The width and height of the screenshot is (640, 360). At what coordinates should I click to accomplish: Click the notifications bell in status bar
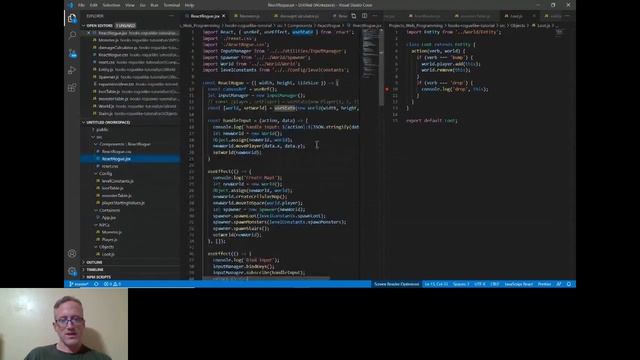tap(569, 284)
